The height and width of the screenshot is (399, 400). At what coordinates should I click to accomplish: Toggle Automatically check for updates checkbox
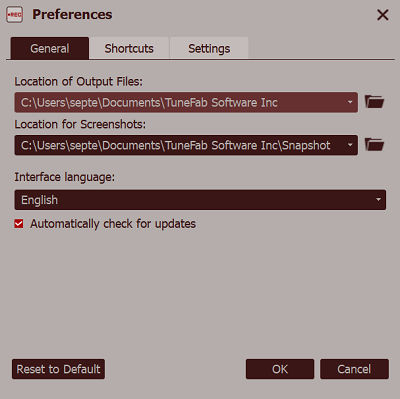(x=19, y=224)
